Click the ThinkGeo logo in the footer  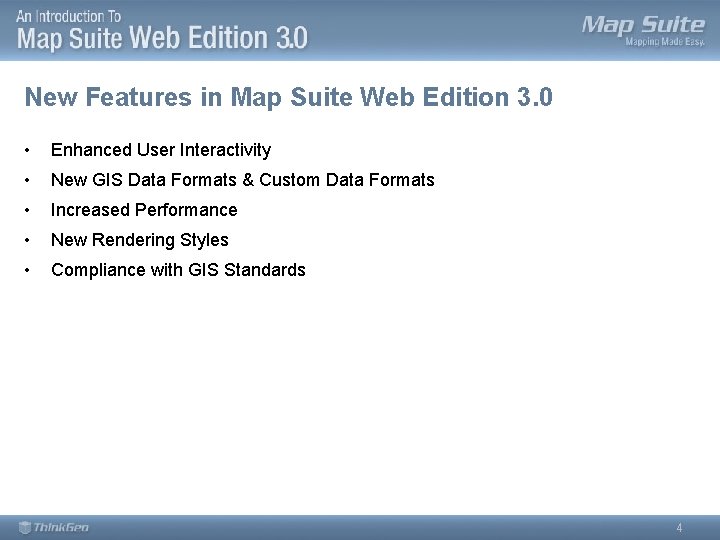[53, 527]
